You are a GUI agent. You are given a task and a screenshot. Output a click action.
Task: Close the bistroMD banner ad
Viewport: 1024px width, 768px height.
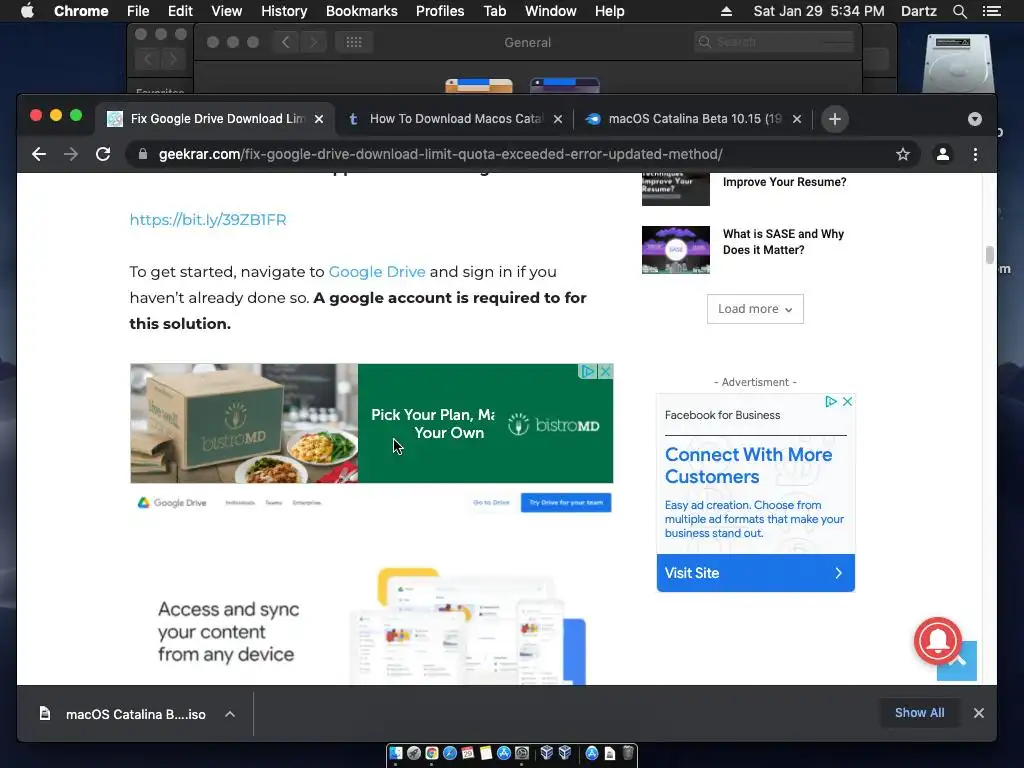[x=605, y=372]
